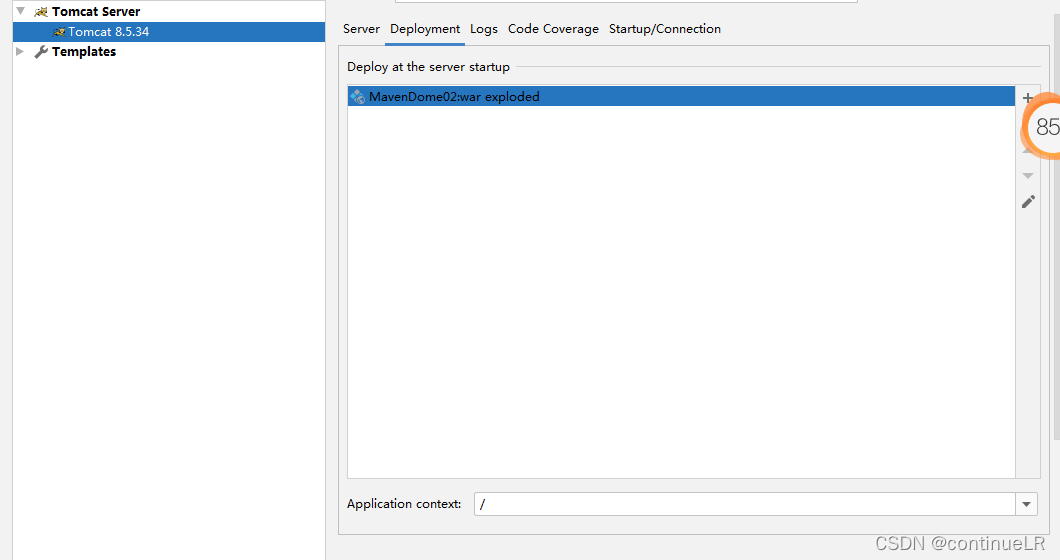Select Tomcat 8.5.34 configuration
Image resolution: width=1060 pixels, height=560 pixels.
[x=169, y=32]
